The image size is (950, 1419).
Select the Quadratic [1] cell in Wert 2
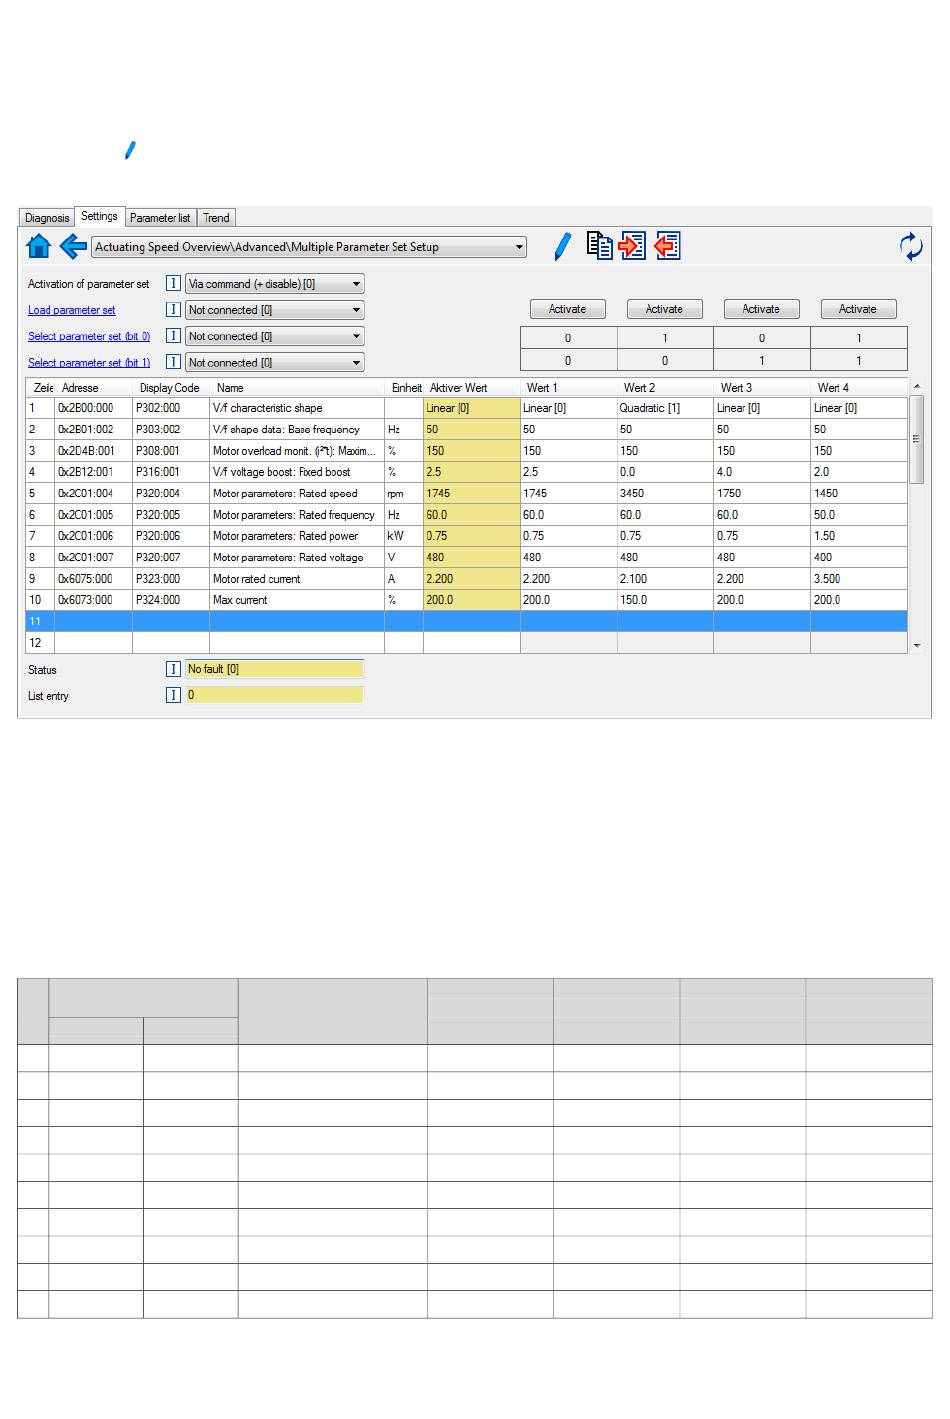[666, 408]
